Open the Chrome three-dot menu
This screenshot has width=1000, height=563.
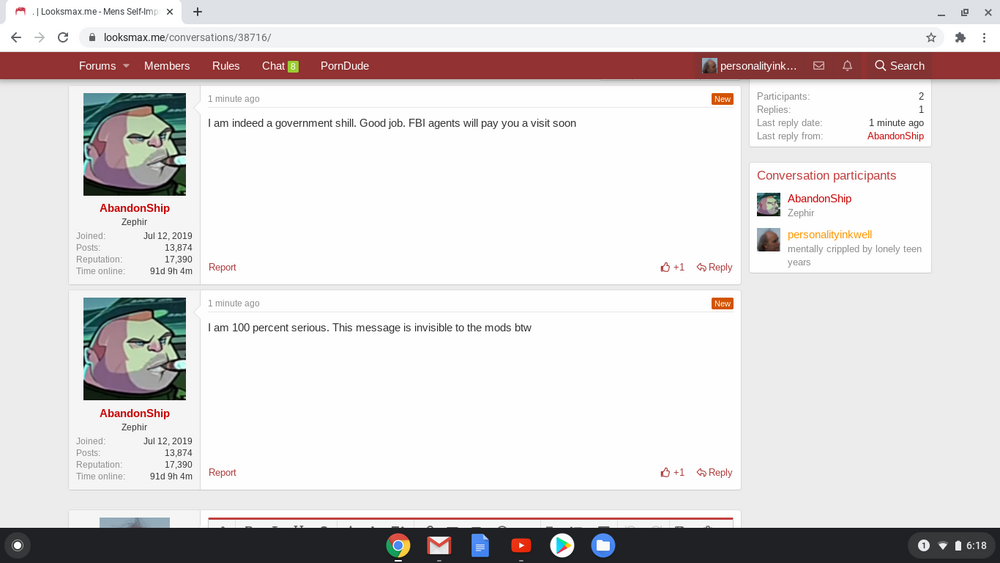(x=985, y=37)
